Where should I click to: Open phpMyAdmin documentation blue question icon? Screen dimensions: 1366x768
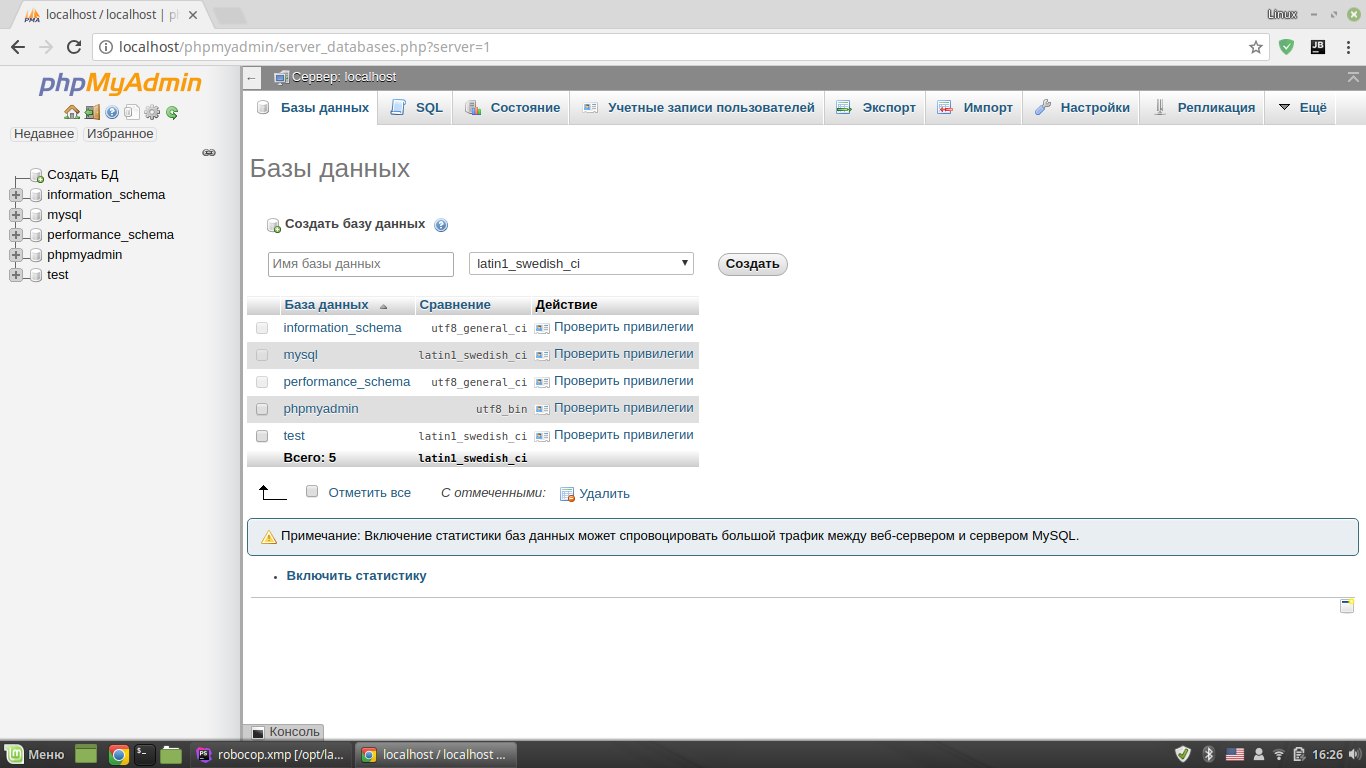[x=112, y=112]
